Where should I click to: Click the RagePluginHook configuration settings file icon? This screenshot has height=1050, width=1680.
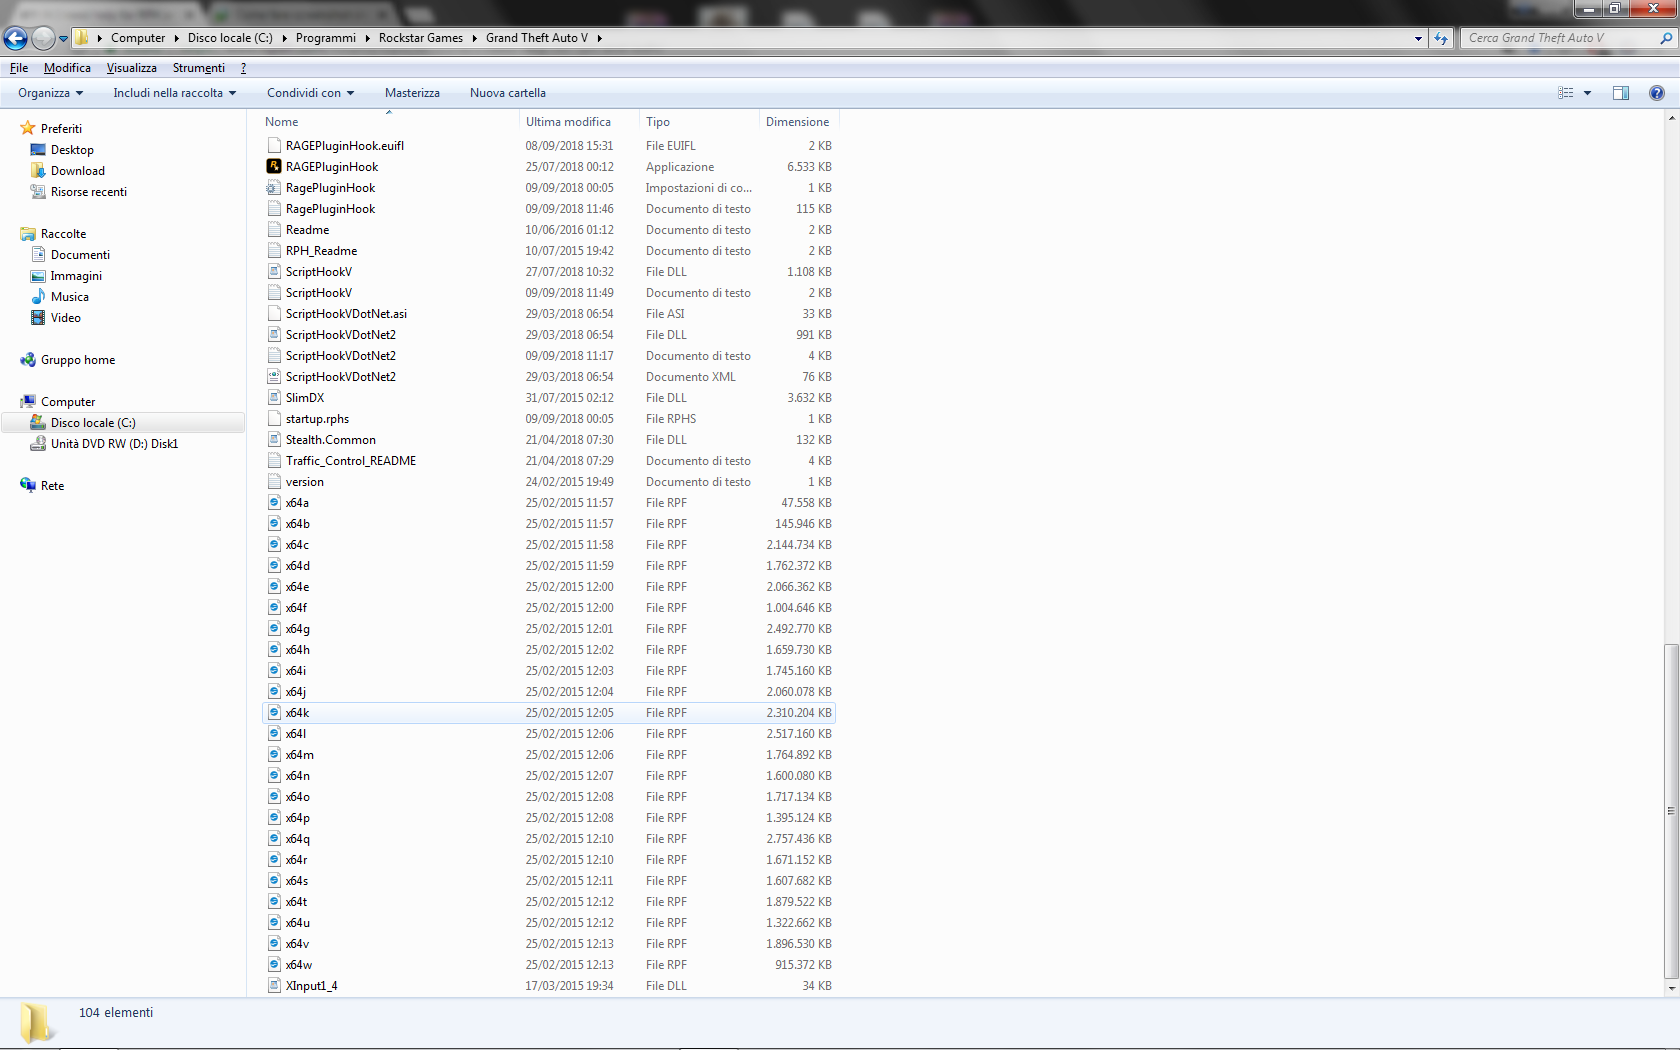tap(274, 187)
